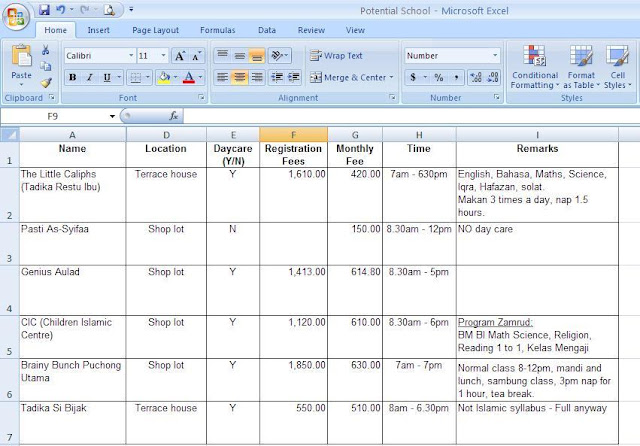The width and height of the screenshot is (640, 446).
Task: Click the Paste clipboard icon
Action: click(x=21, y=56)
